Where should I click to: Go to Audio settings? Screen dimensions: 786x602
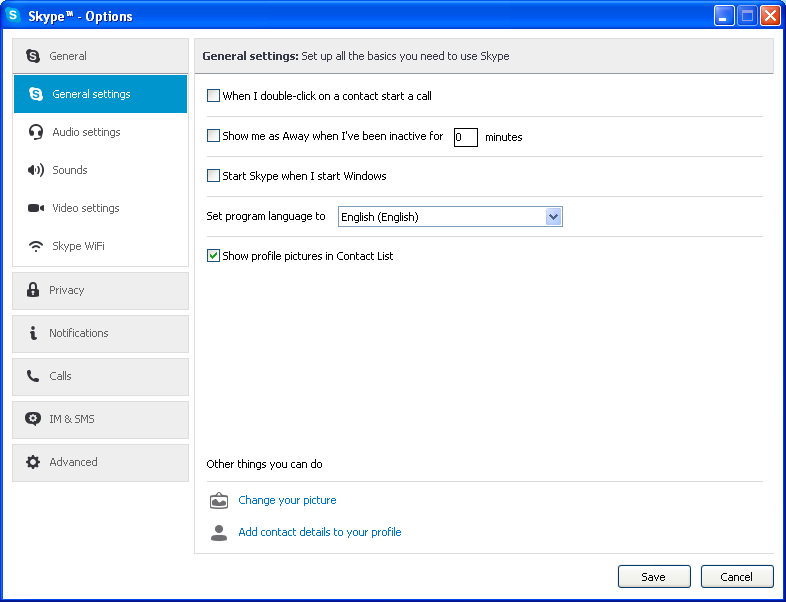pyautogui.click(x=100, y=132)
